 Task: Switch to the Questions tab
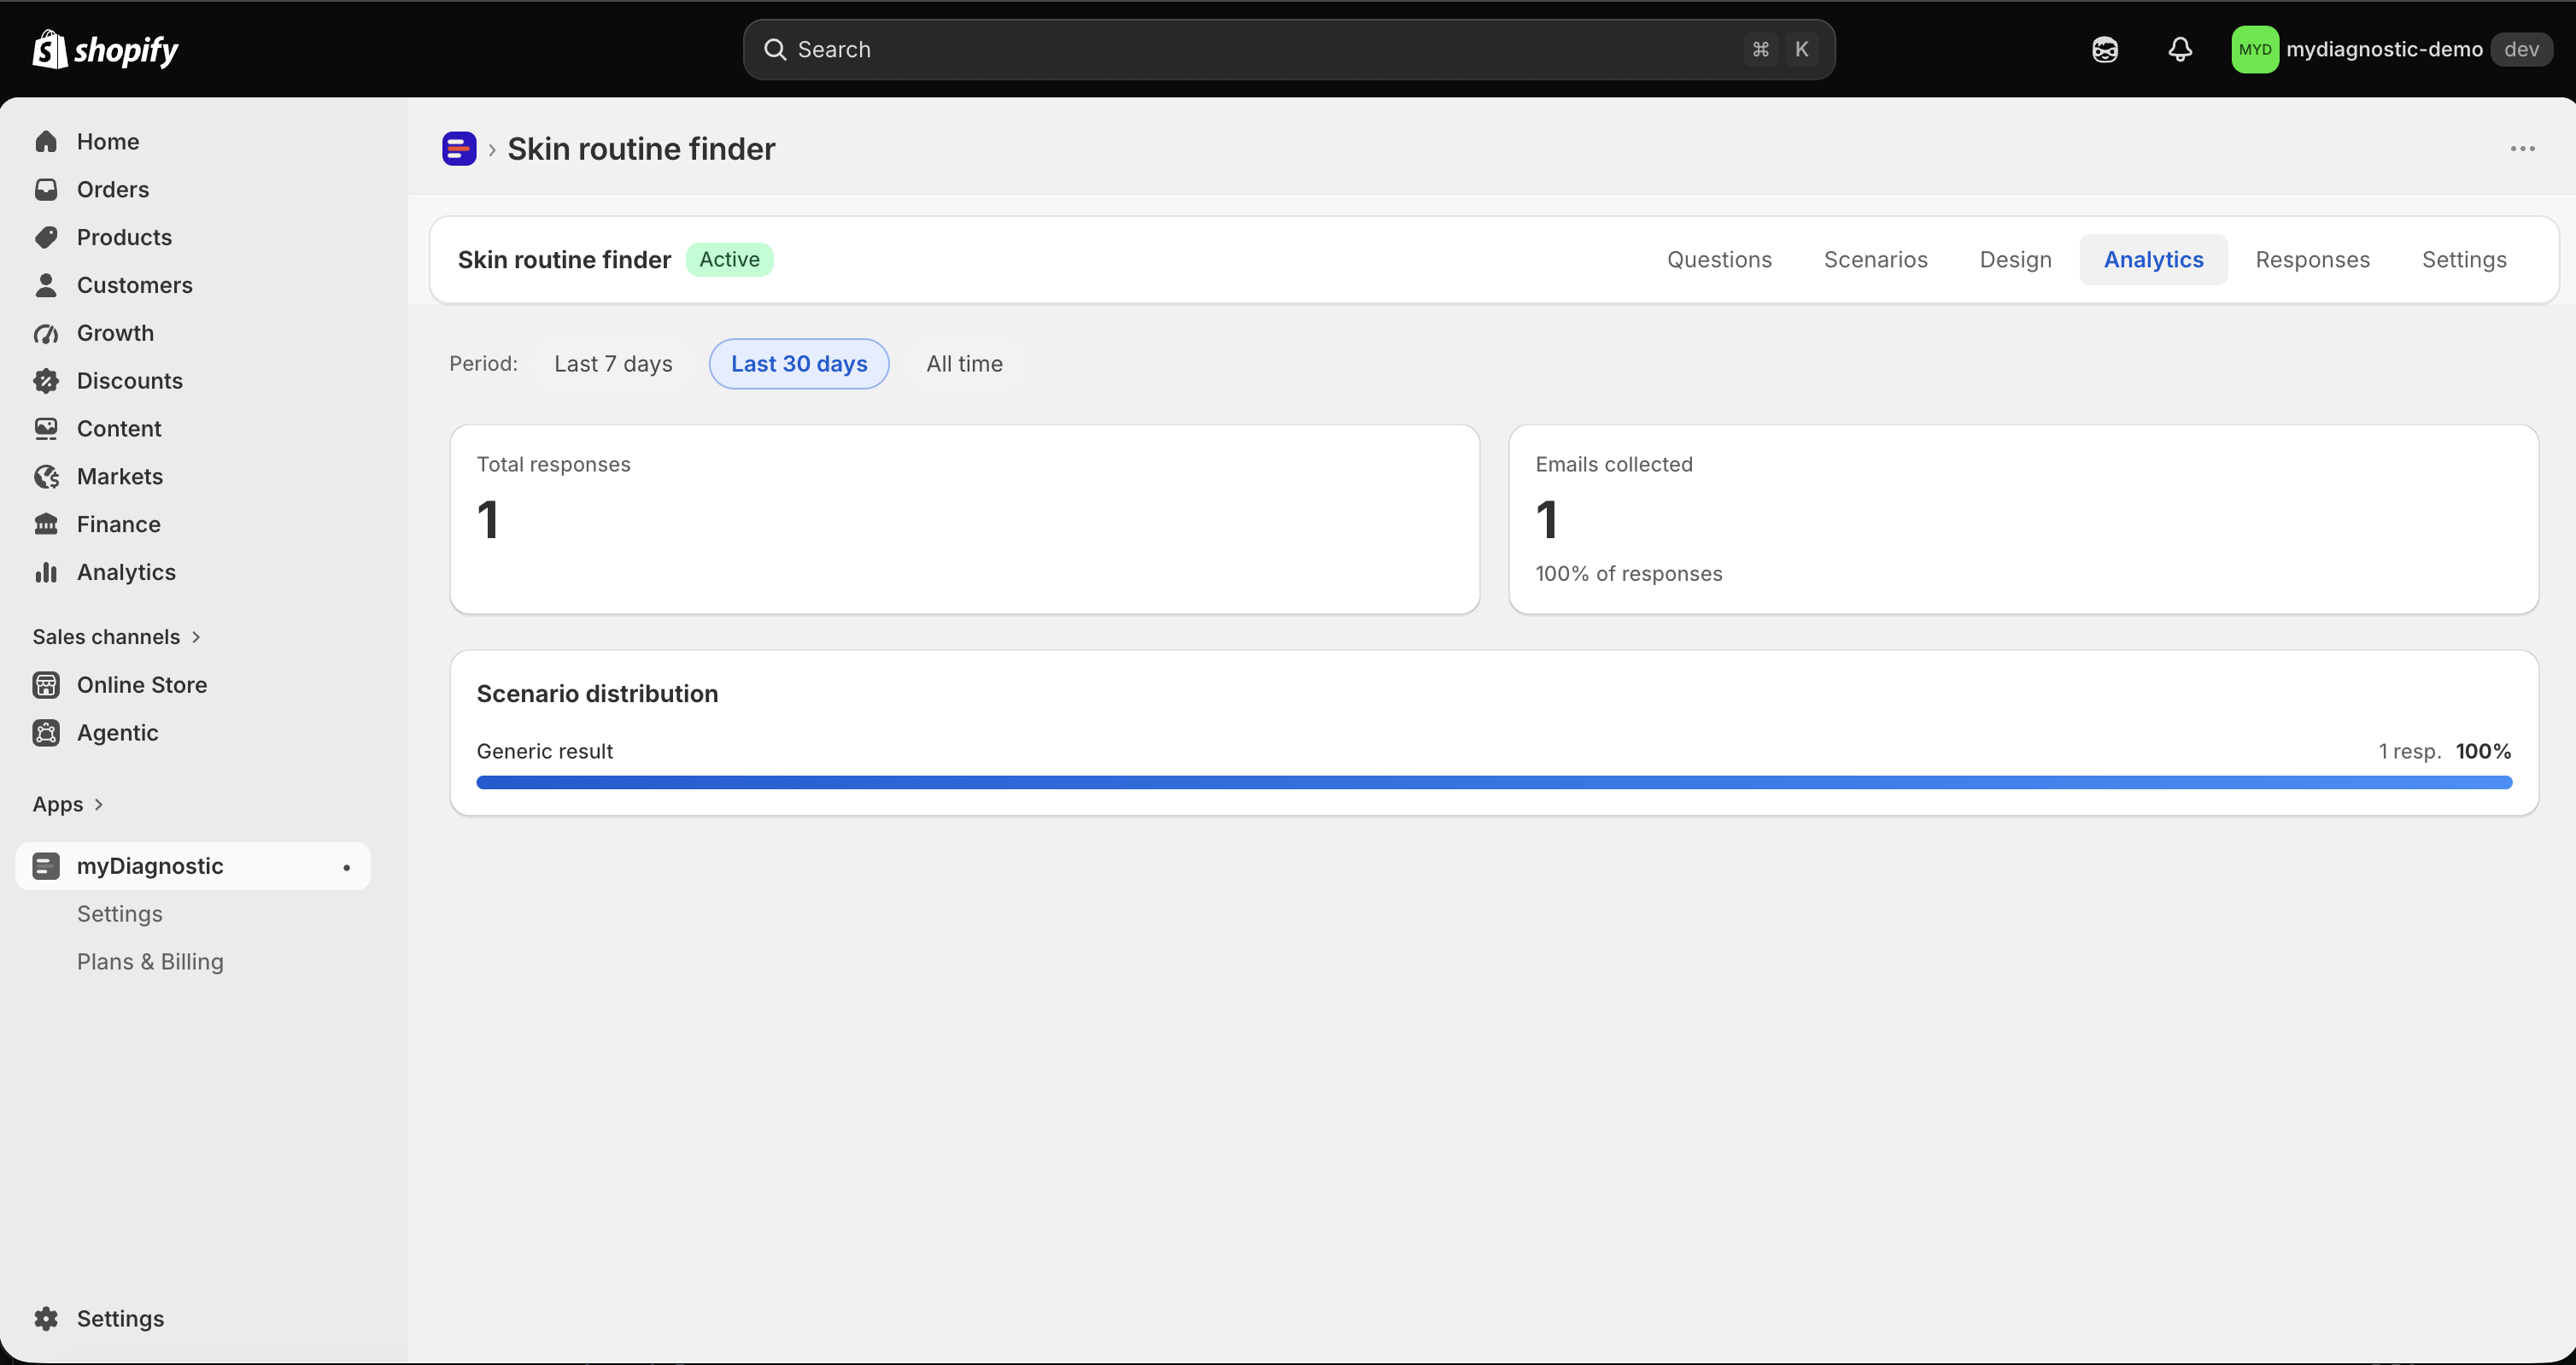(x=1719, y=260)
